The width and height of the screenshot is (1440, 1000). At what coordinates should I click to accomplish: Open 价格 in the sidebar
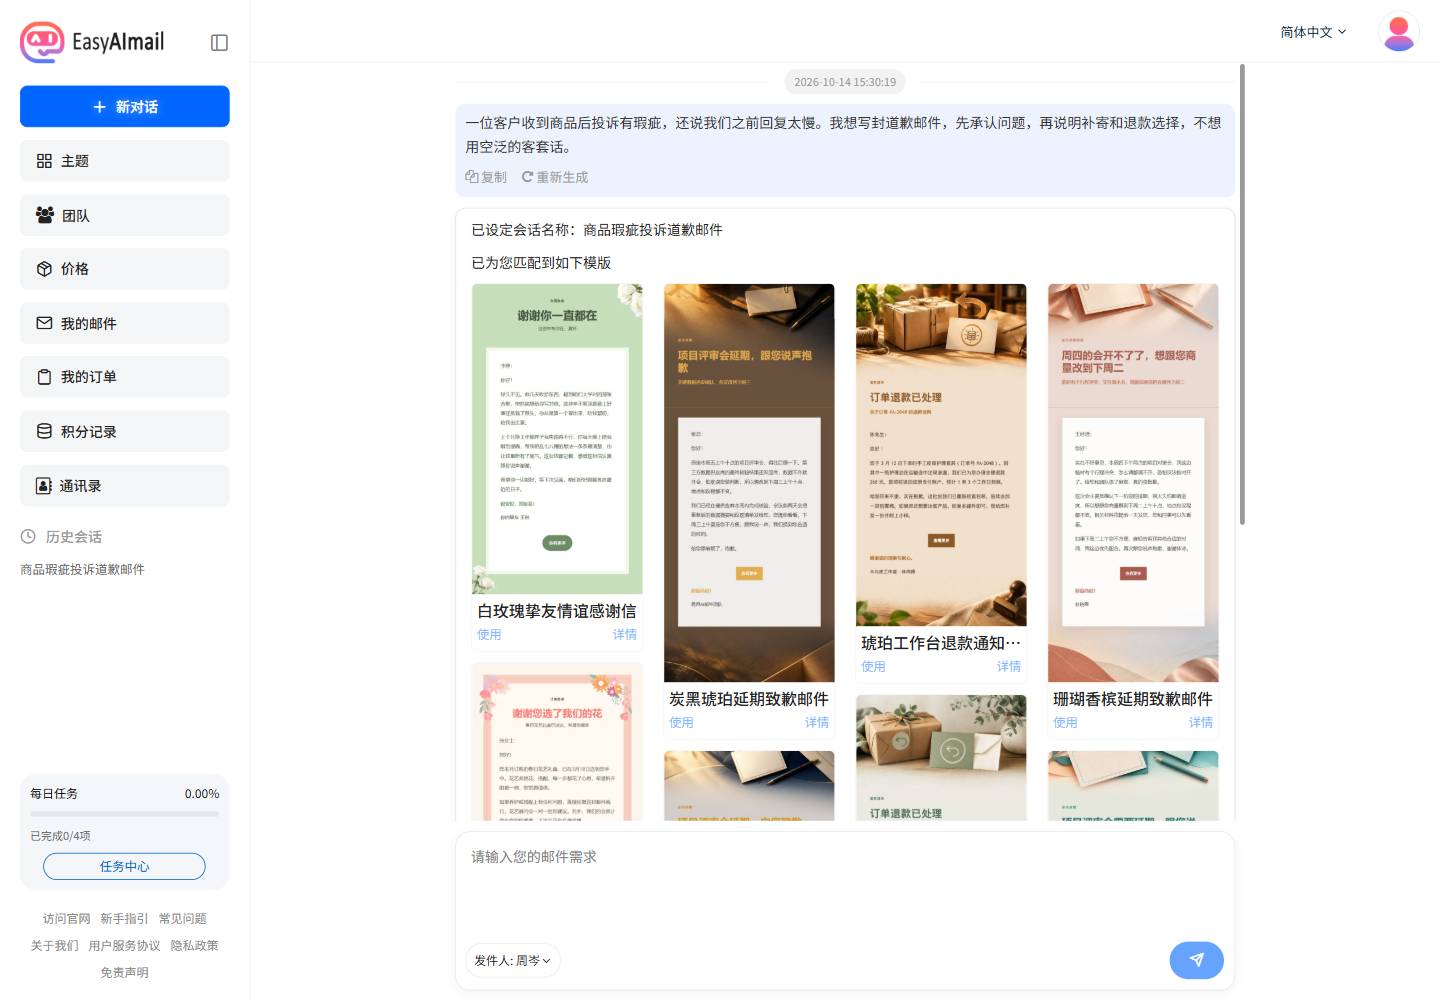125,269
